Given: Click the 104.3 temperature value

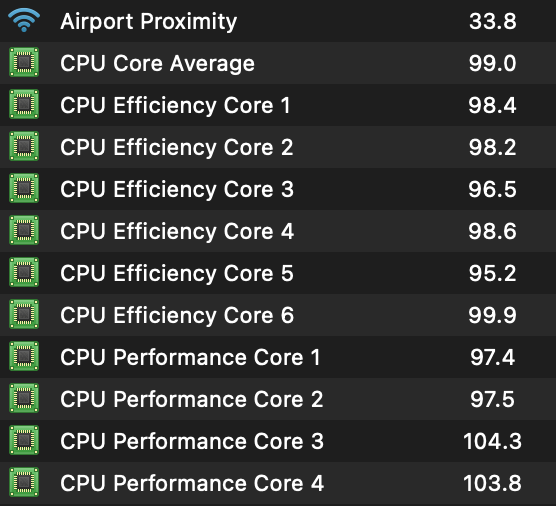Looking at the screenshot, I should 492,441.
